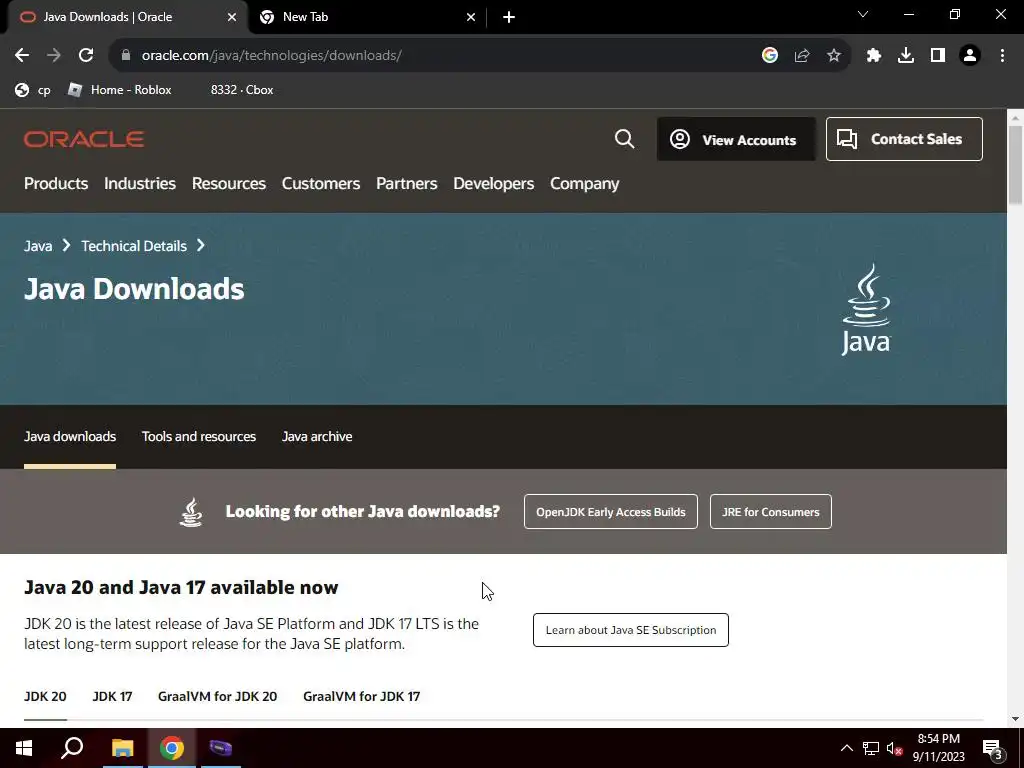
Task: Close the Java Downloads tab
Action: pos(232,18)
